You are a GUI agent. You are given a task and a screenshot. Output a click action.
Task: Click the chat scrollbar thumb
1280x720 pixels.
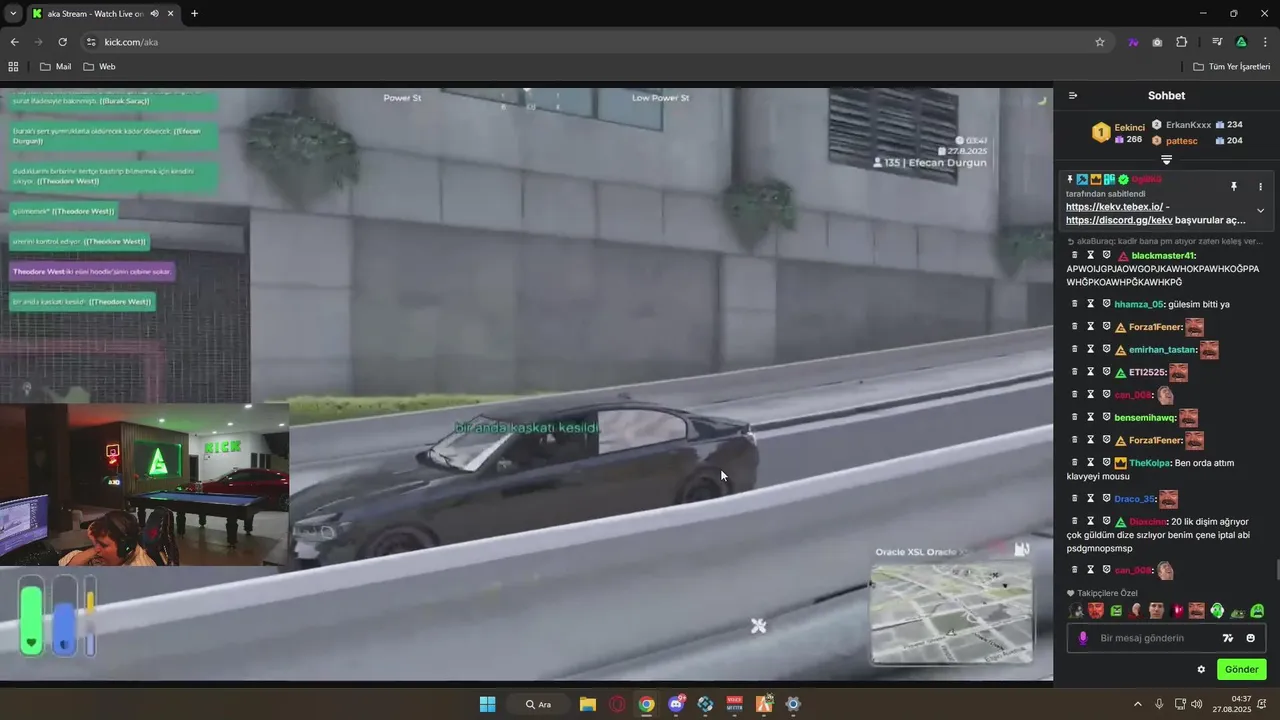point(1276,570)
